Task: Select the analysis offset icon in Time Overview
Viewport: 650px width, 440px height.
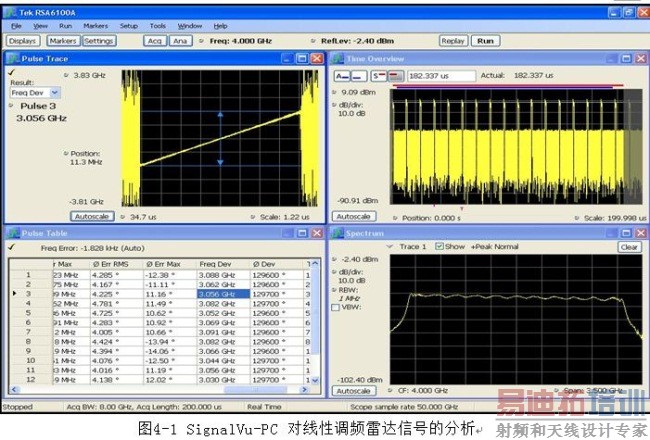Action: 359,76
